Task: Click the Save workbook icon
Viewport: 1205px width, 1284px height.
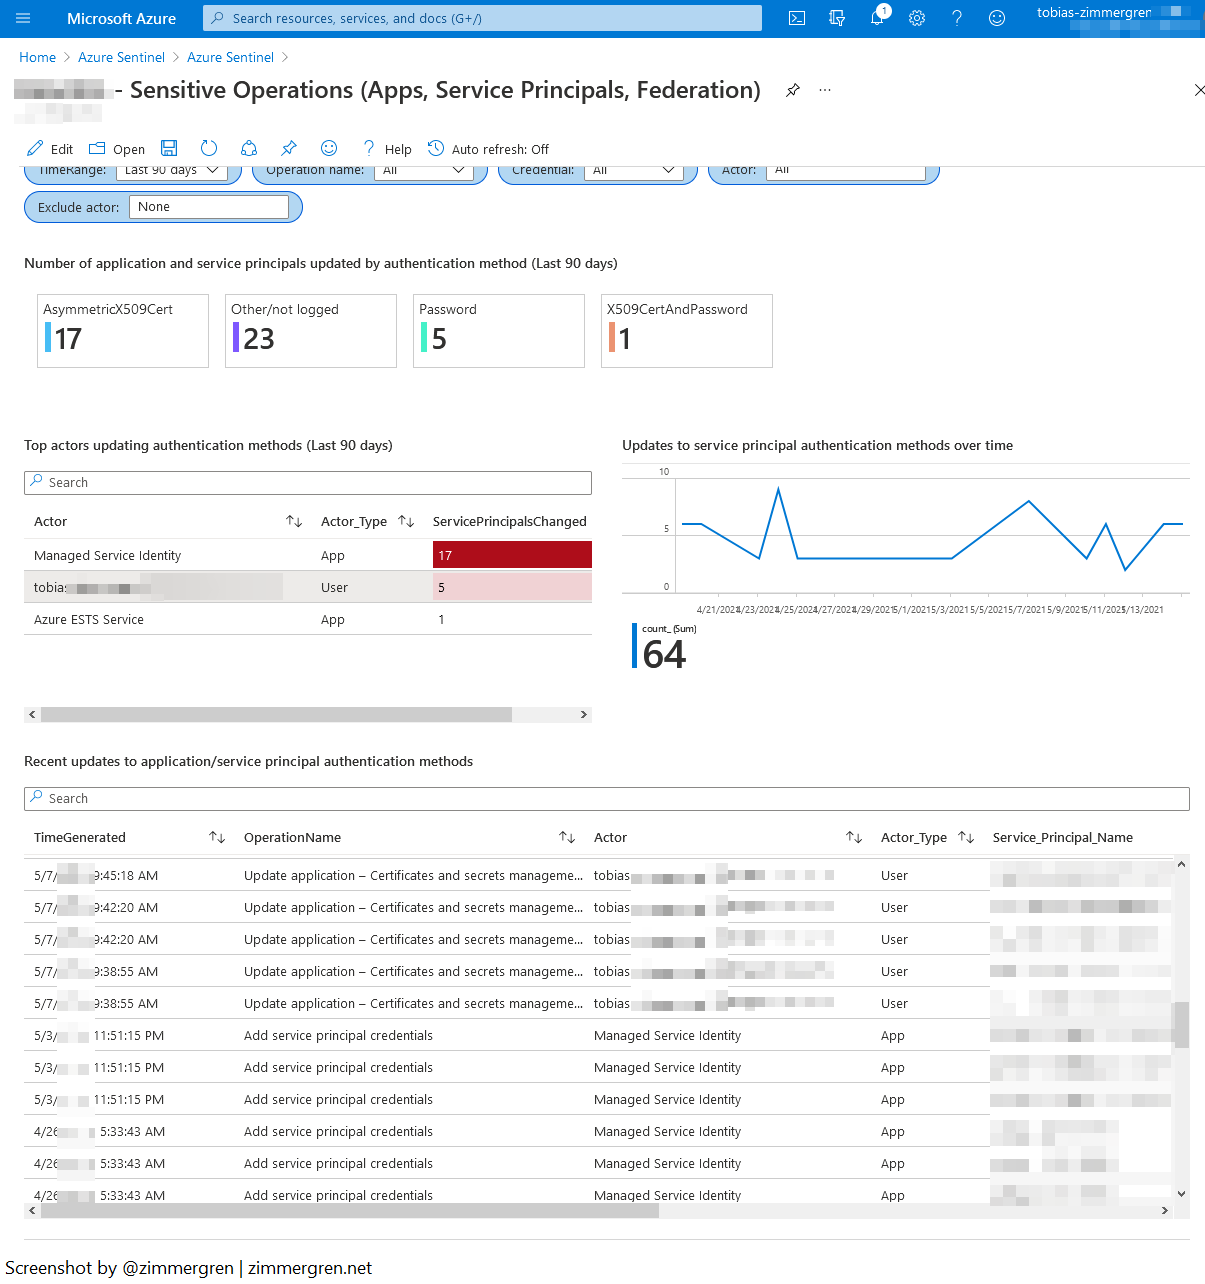Action: coord(169,148)
